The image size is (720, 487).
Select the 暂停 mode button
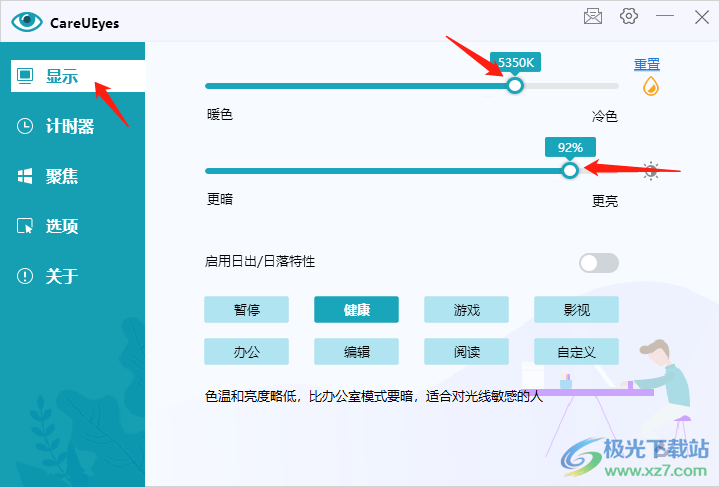click(x=247, y=310)
